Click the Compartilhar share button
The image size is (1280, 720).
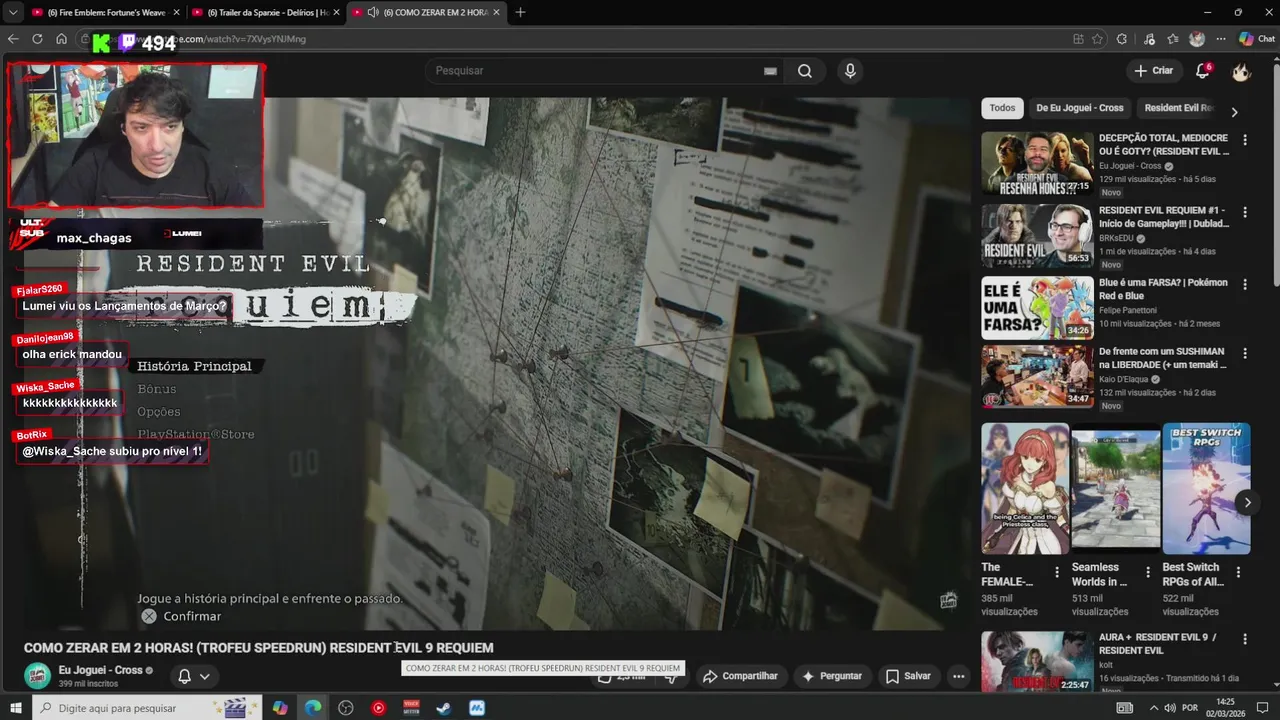[740, 676]
